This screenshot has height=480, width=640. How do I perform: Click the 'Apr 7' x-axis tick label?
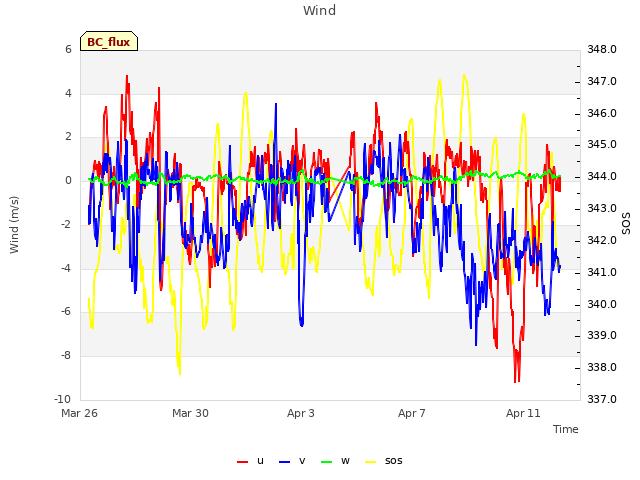(x=412, y=413)
